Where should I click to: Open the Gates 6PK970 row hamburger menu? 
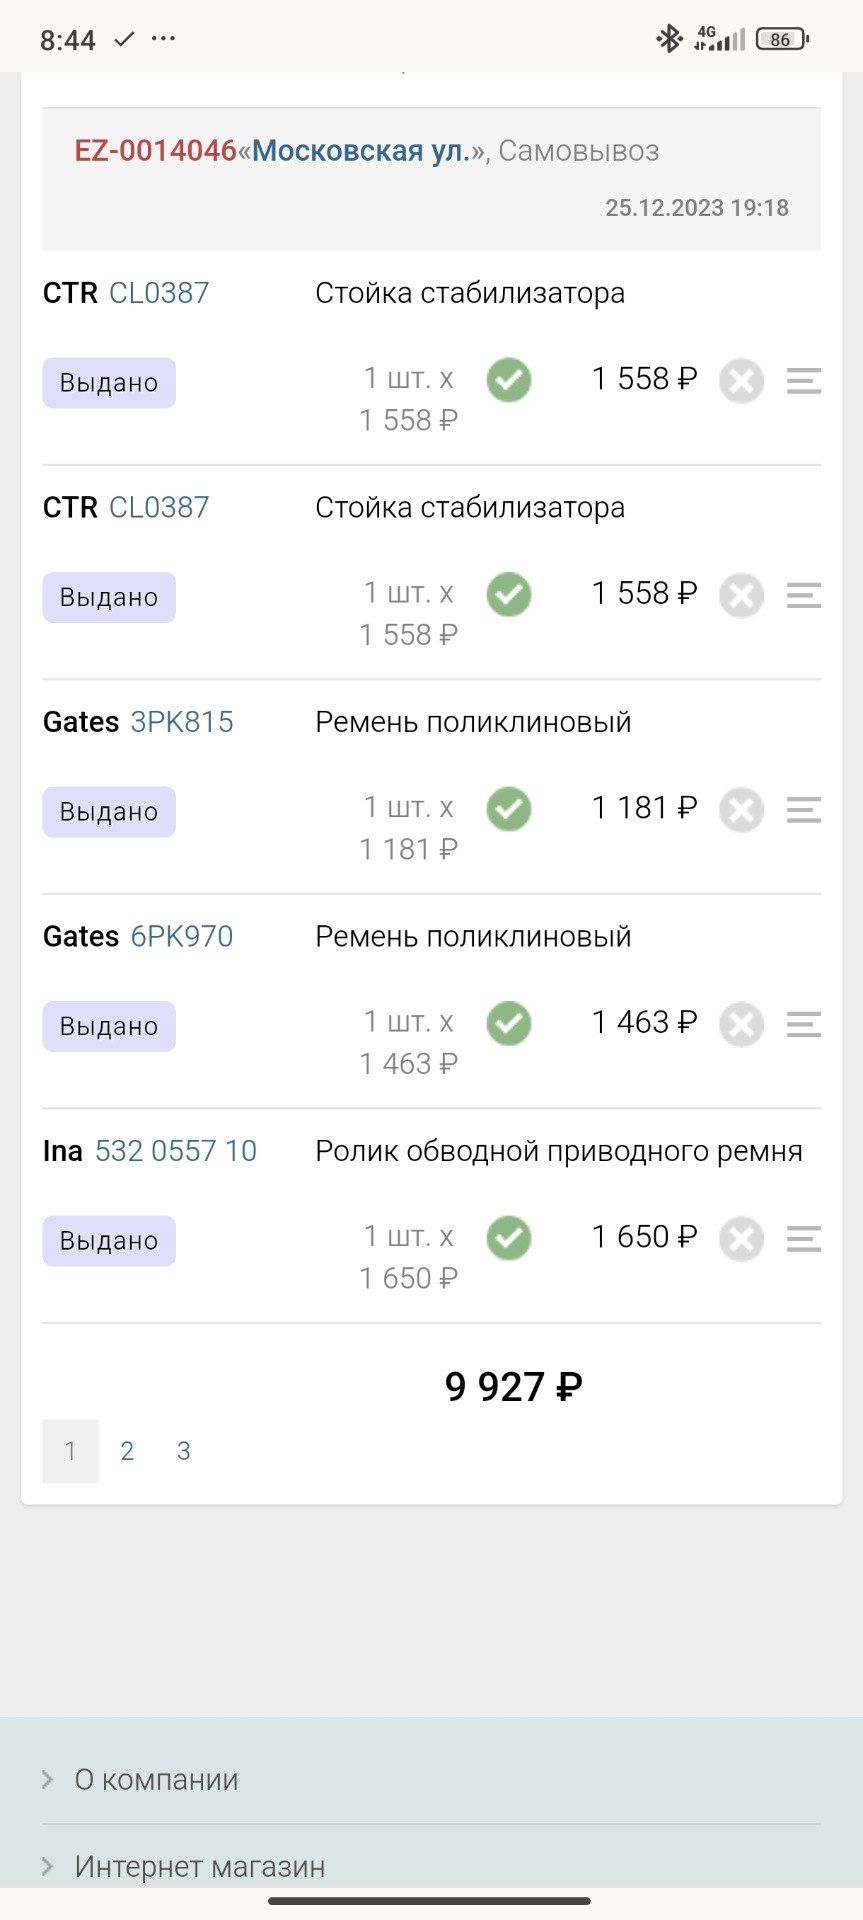pos(803,1024)
